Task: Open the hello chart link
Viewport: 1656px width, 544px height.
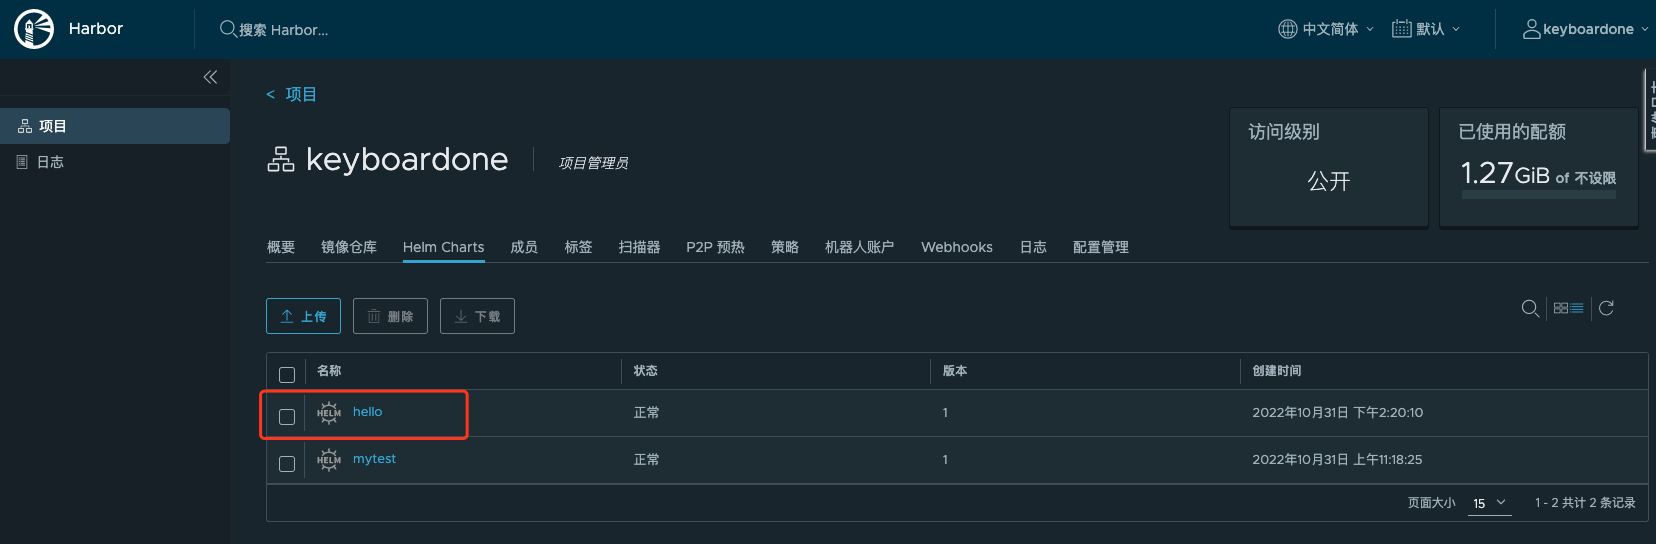Action: pyautogui.click(x=367, y=412)
